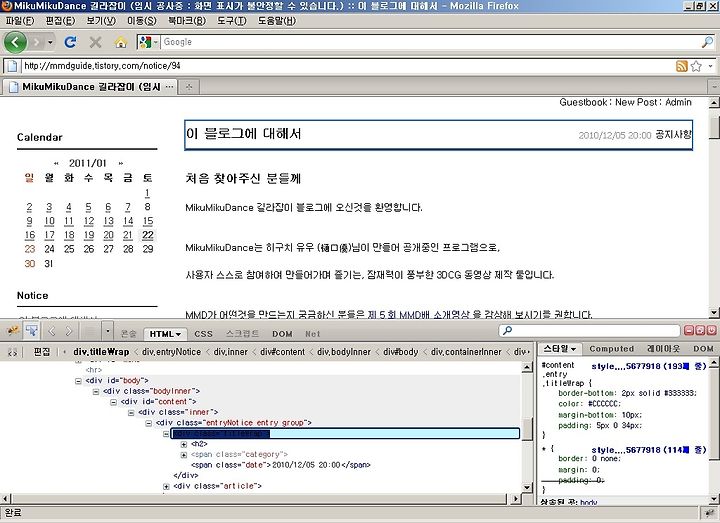Click the 편집 button in Firebug
The width and height of the screenshot is (720, 523).
42,352
